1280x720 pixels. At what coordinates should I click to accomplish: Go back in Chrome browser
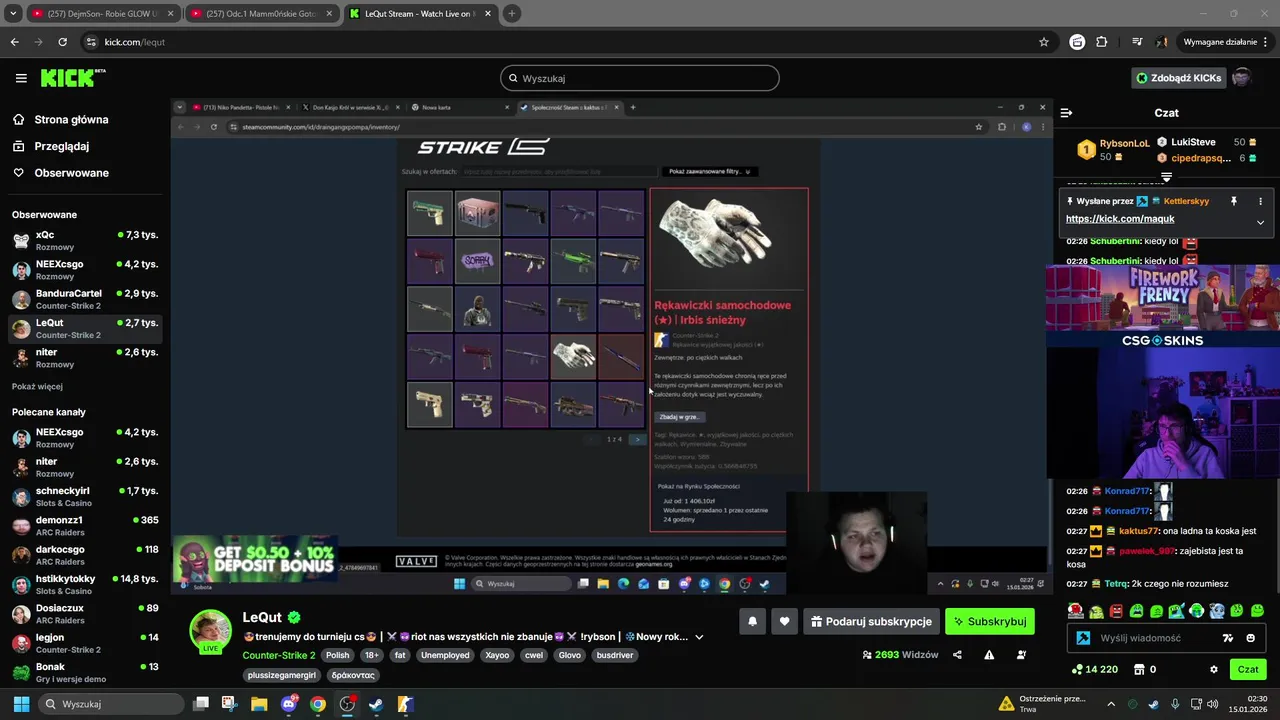click(14, 42)
